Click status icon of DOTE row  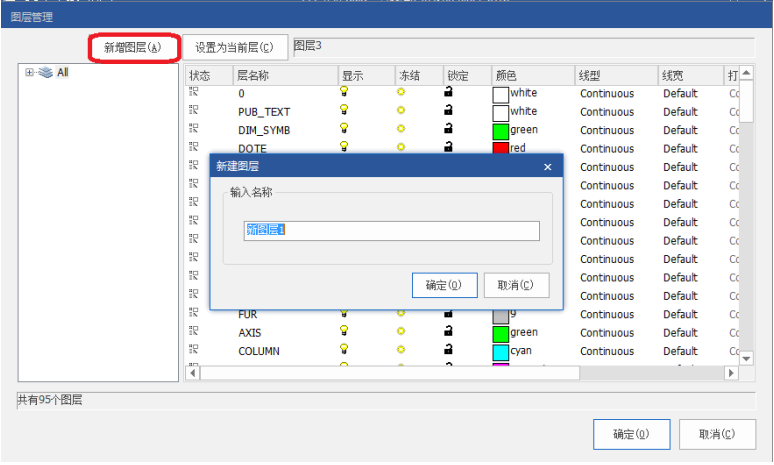point(194,147)
